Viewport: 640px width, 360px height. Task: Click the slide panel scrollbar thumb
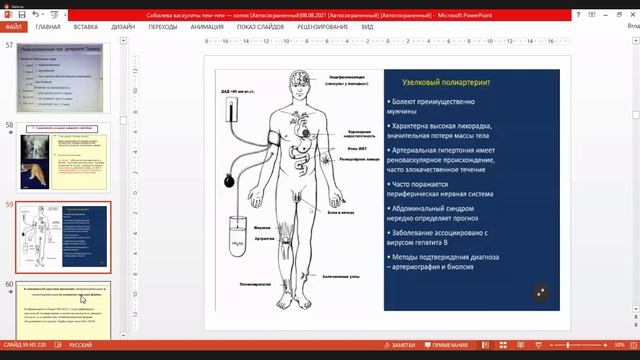123,120
